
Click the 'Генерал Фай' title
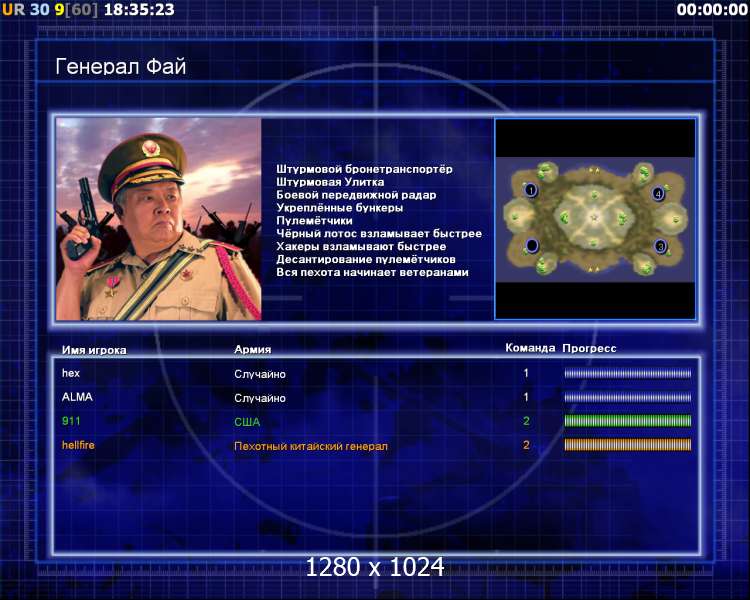coord(121,66)
